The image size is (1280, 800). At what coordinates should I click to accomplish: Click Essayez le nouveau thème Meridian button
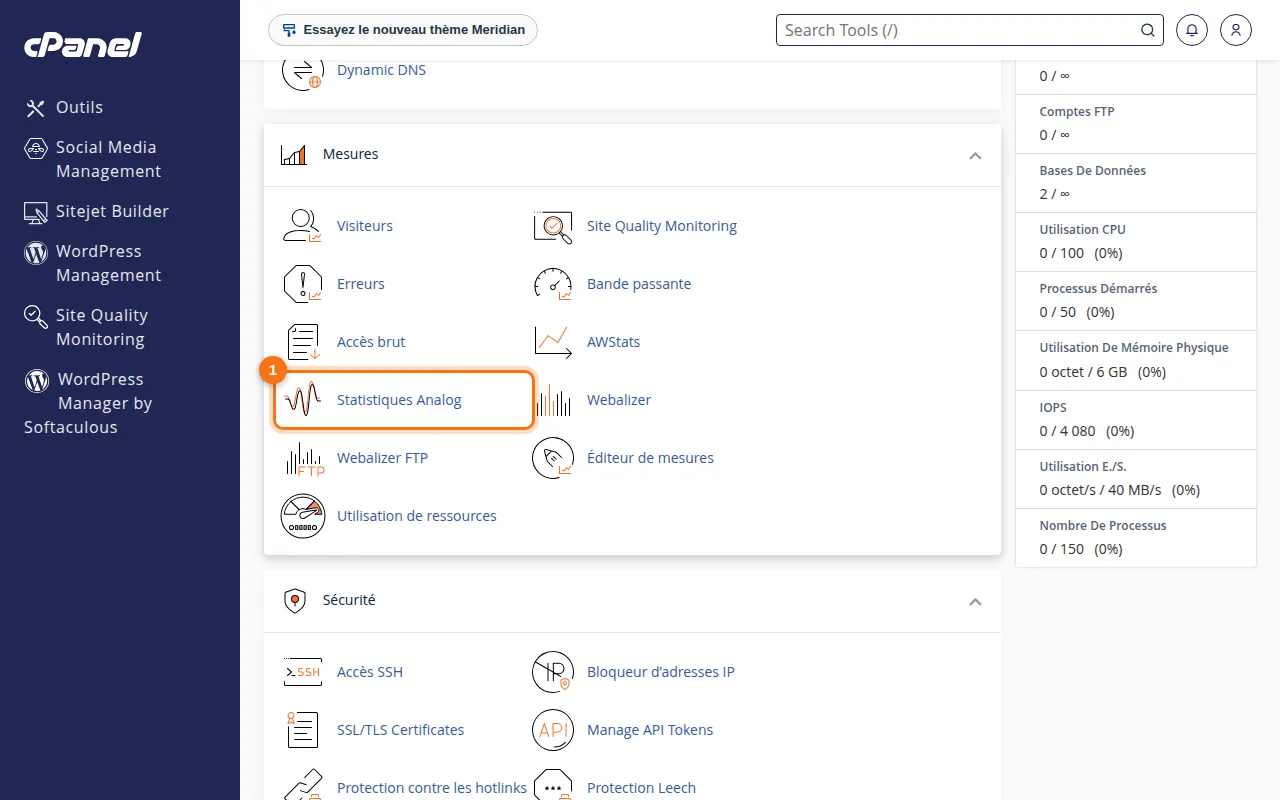pos(403,30)
